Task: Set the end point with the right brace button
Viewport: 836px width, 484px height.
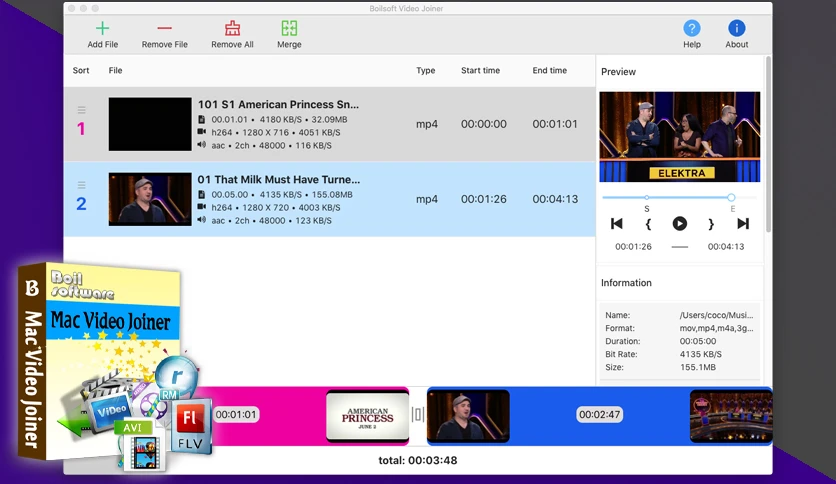Action: click(711, 224)
